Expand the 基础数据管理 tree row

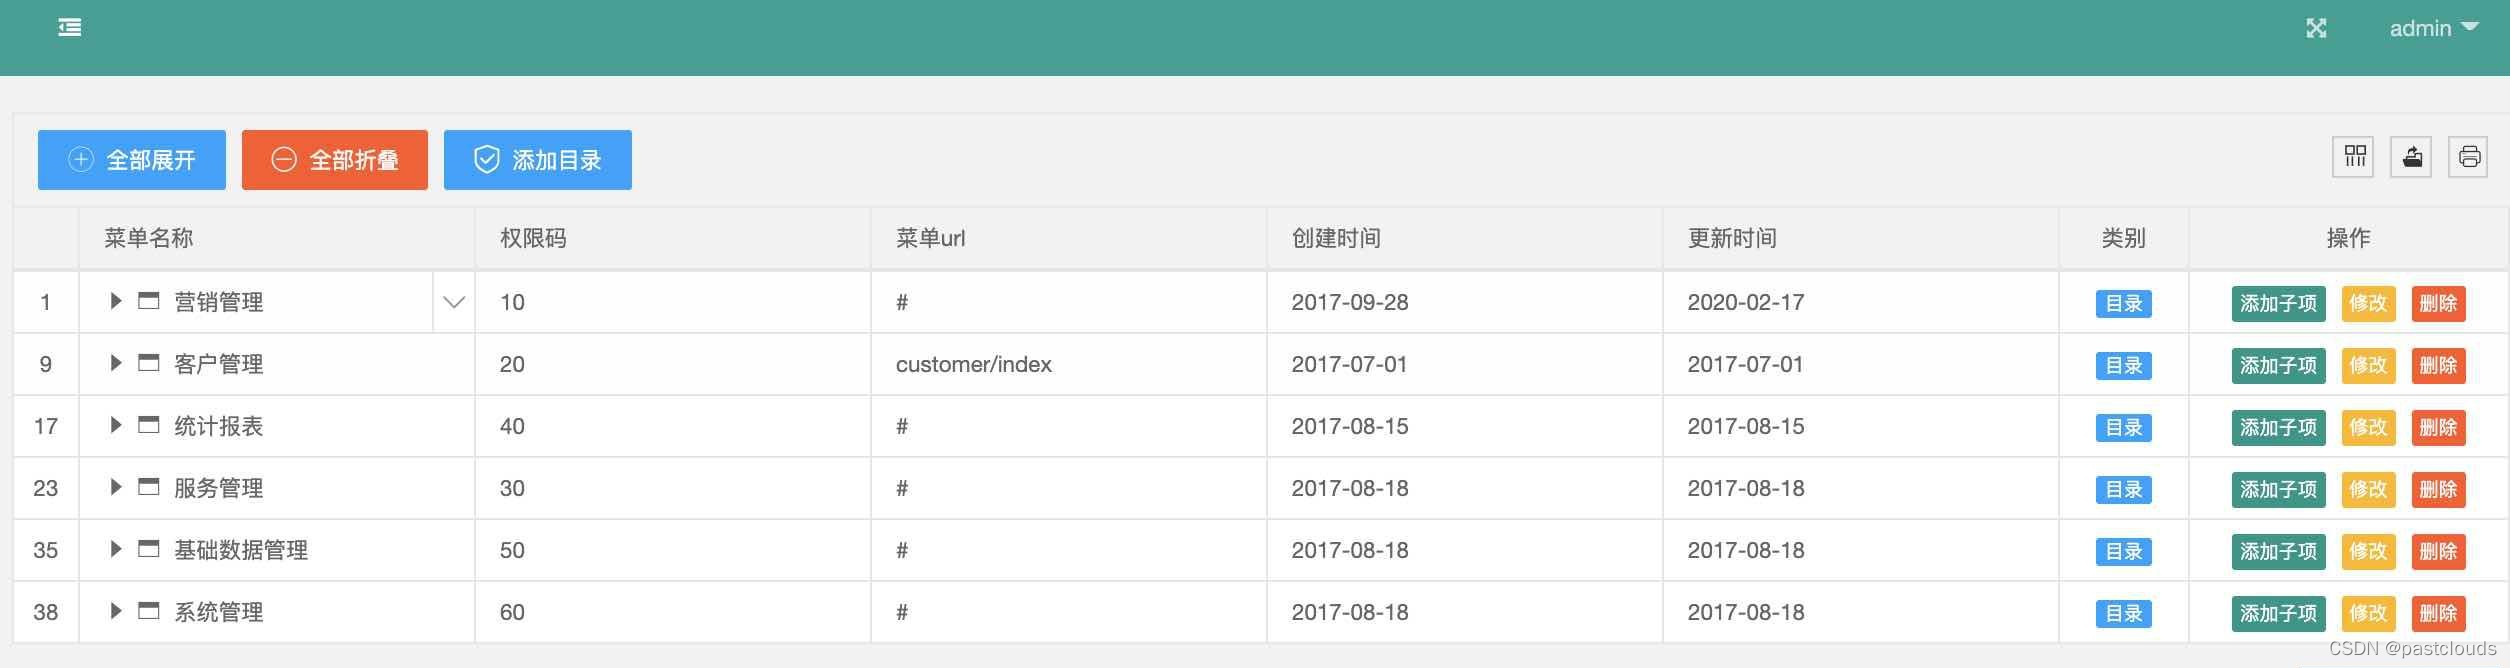(x=115, y=549)
